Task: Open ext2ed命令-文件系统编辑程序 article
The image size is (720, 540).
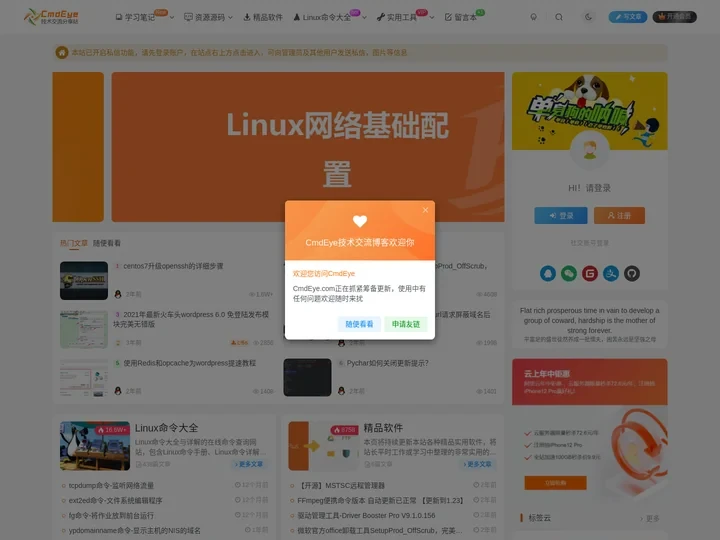Action: (115, 501)
